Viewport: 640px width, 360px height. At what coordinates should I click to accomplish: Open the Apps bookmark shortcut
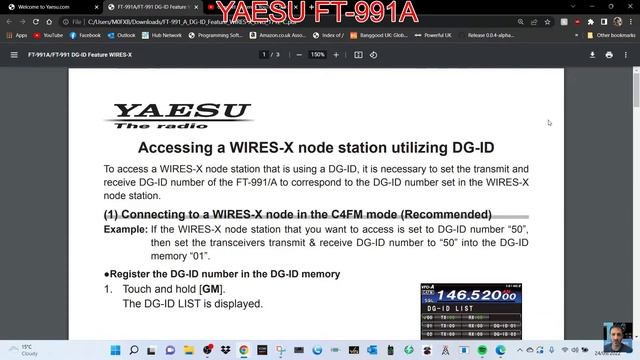click(x=17, y=36)
